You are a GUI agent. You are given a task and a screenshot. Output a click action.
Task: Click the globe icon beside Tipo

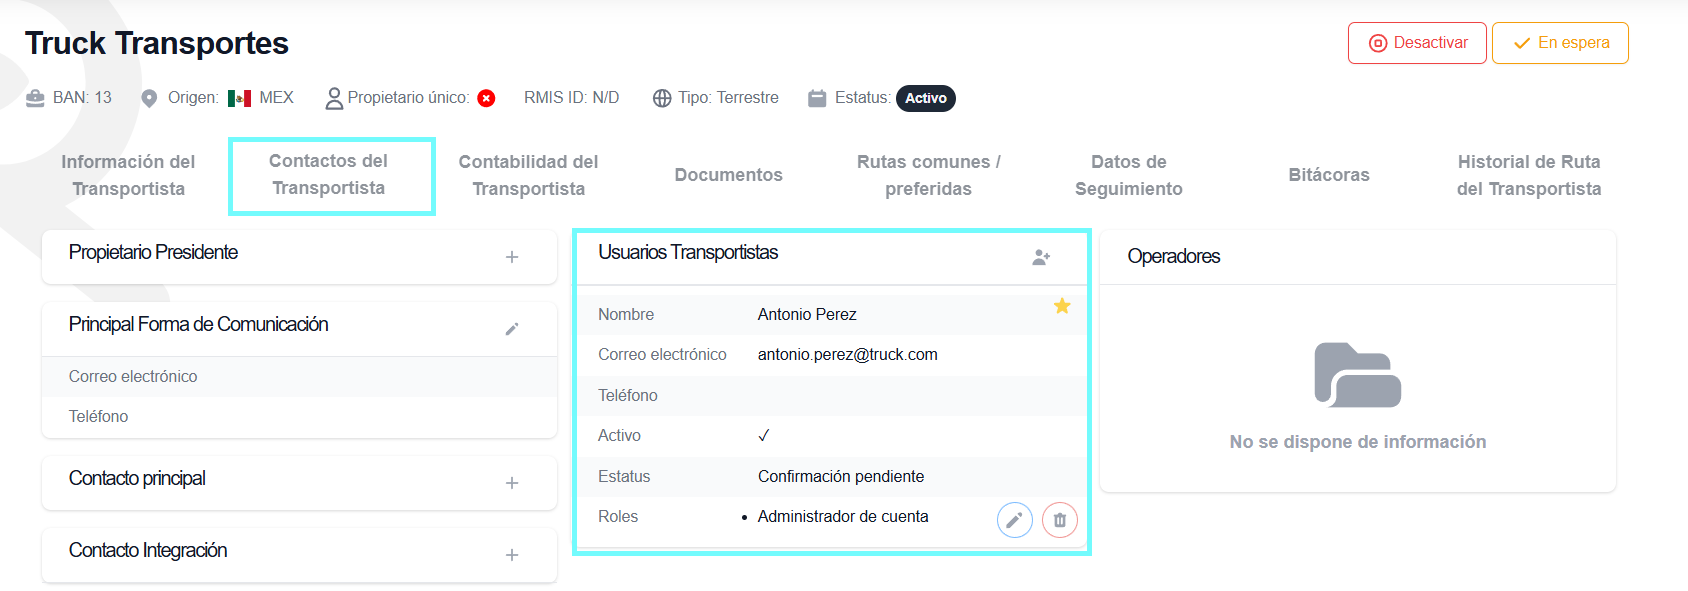(662, 98)
